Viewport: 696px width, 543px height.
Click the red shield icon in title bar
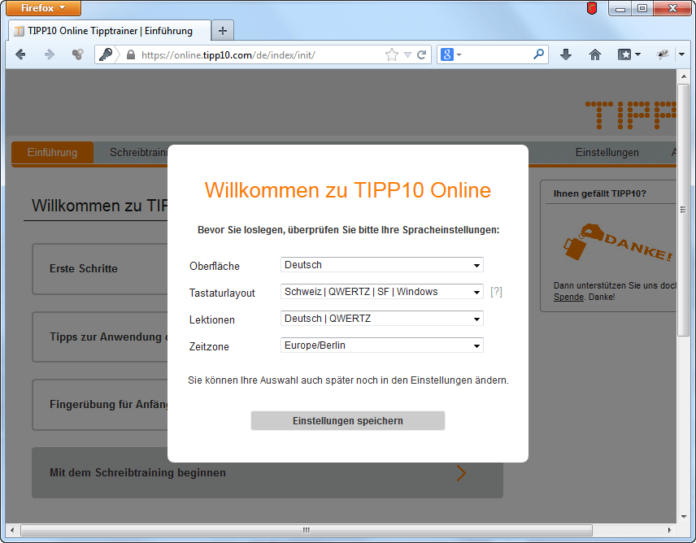592,8
